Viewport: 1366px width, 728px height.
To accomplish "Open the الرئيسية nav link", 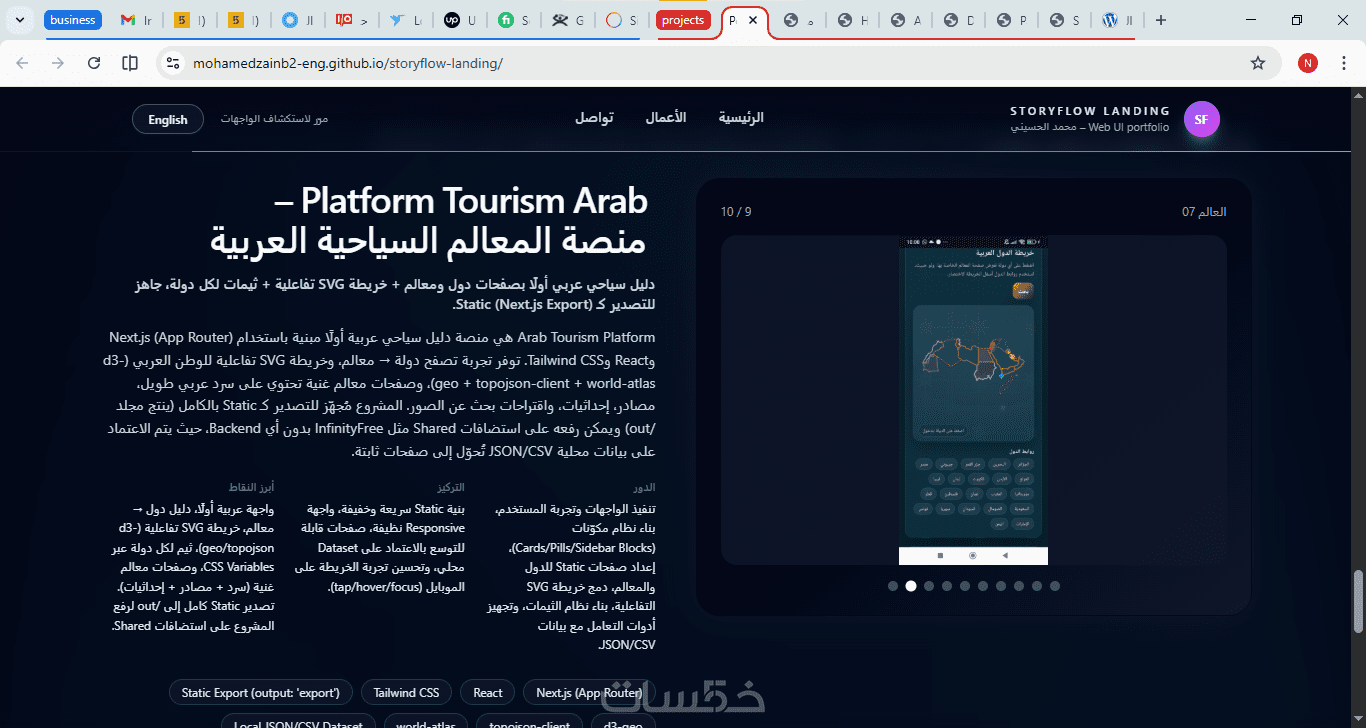I will pos(741,118).
